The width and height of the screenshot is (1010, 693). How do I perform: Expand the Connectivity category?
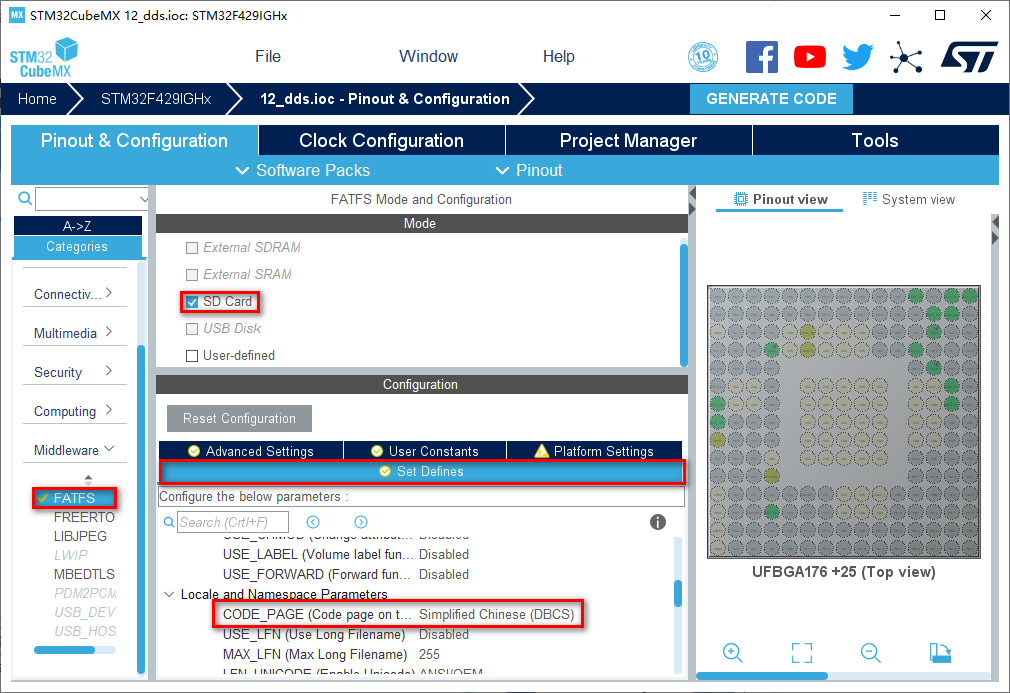(x=73, y=294)
